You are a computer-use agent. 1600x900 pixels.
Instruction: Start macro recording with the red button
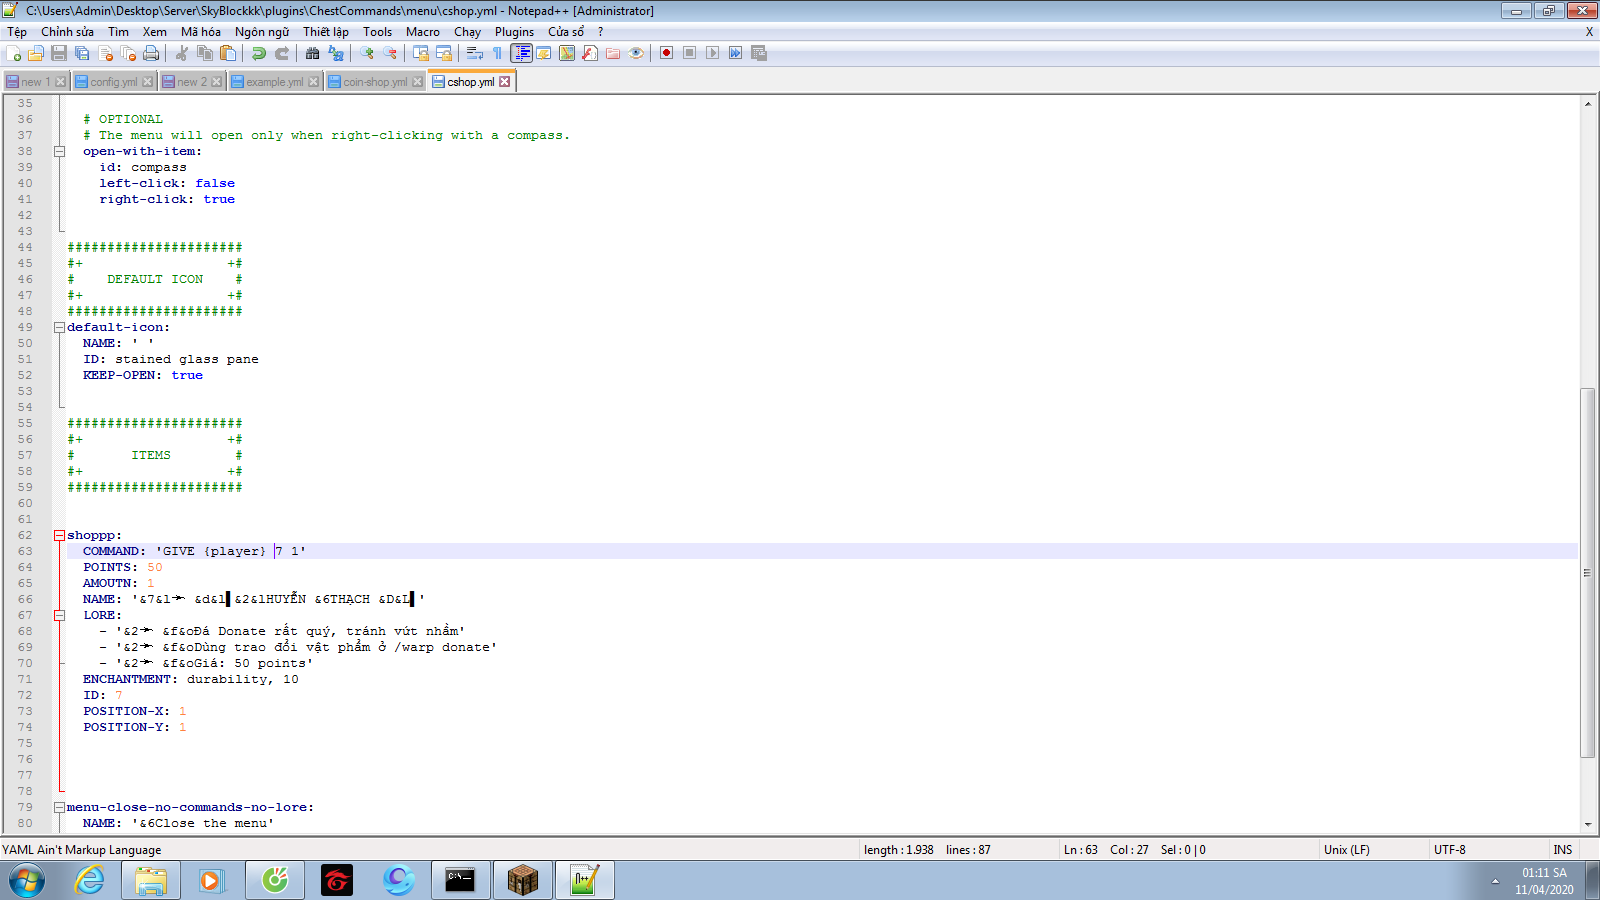pos(666,53)
